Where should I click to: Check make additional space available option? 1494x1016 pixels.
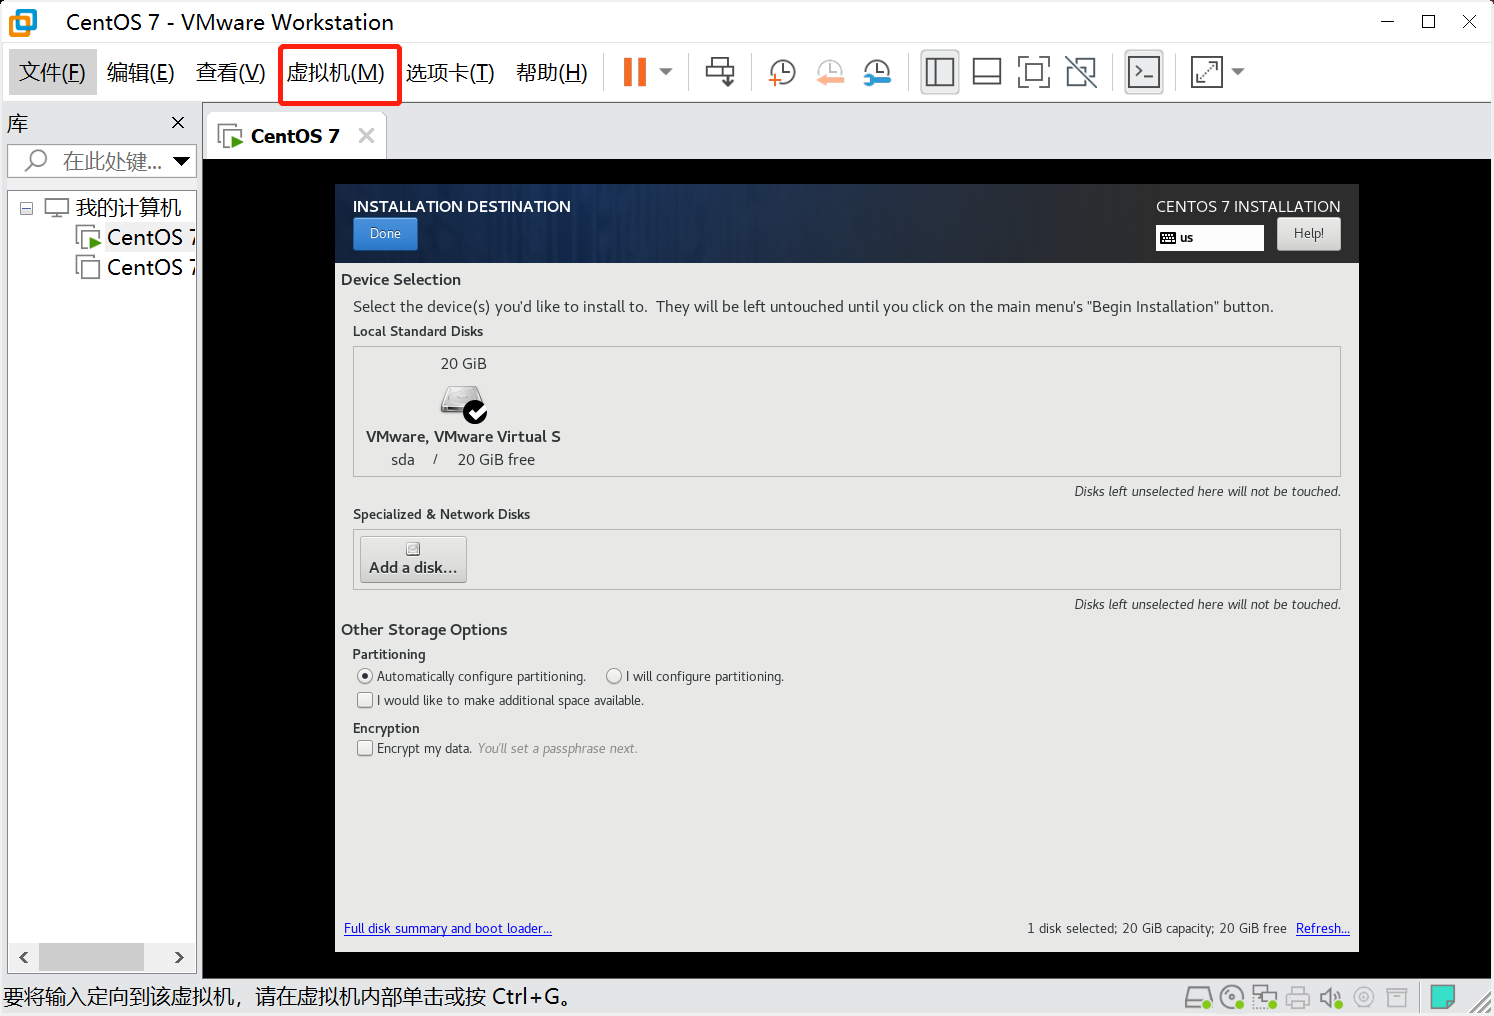501,701
